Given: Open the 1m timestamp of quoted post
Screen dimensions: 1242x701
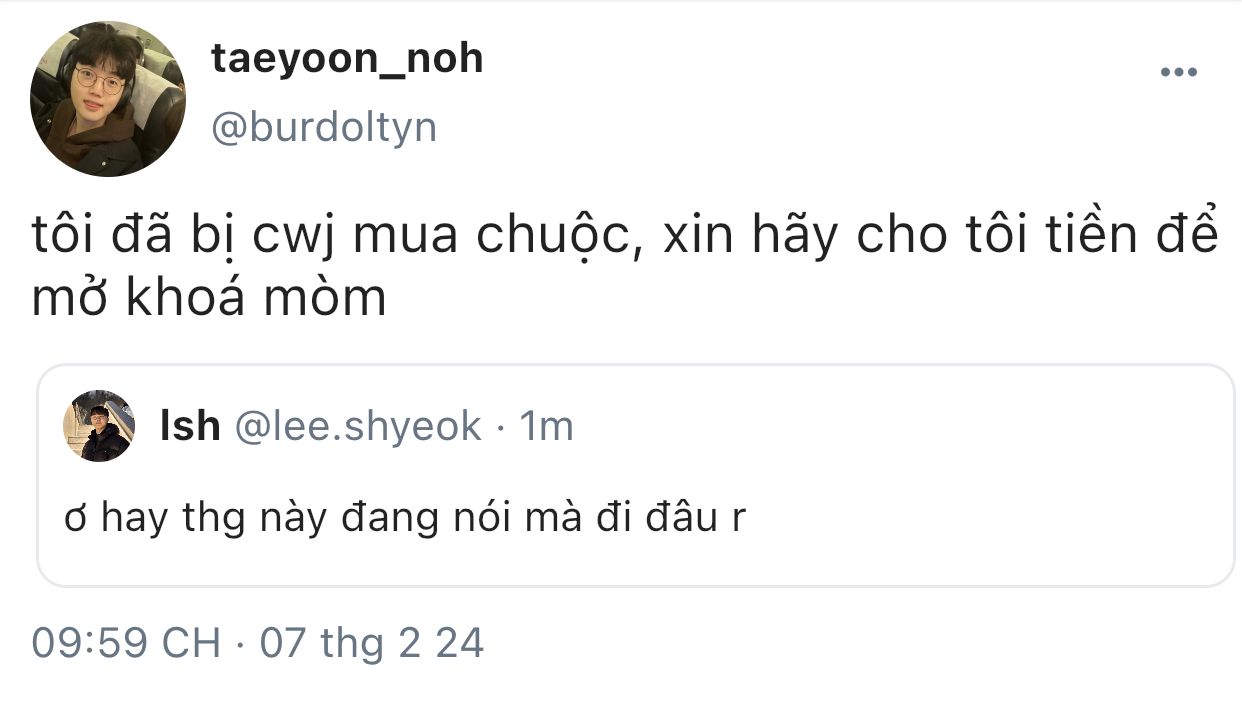Looking at the screenshot, I should click(548, 427).
